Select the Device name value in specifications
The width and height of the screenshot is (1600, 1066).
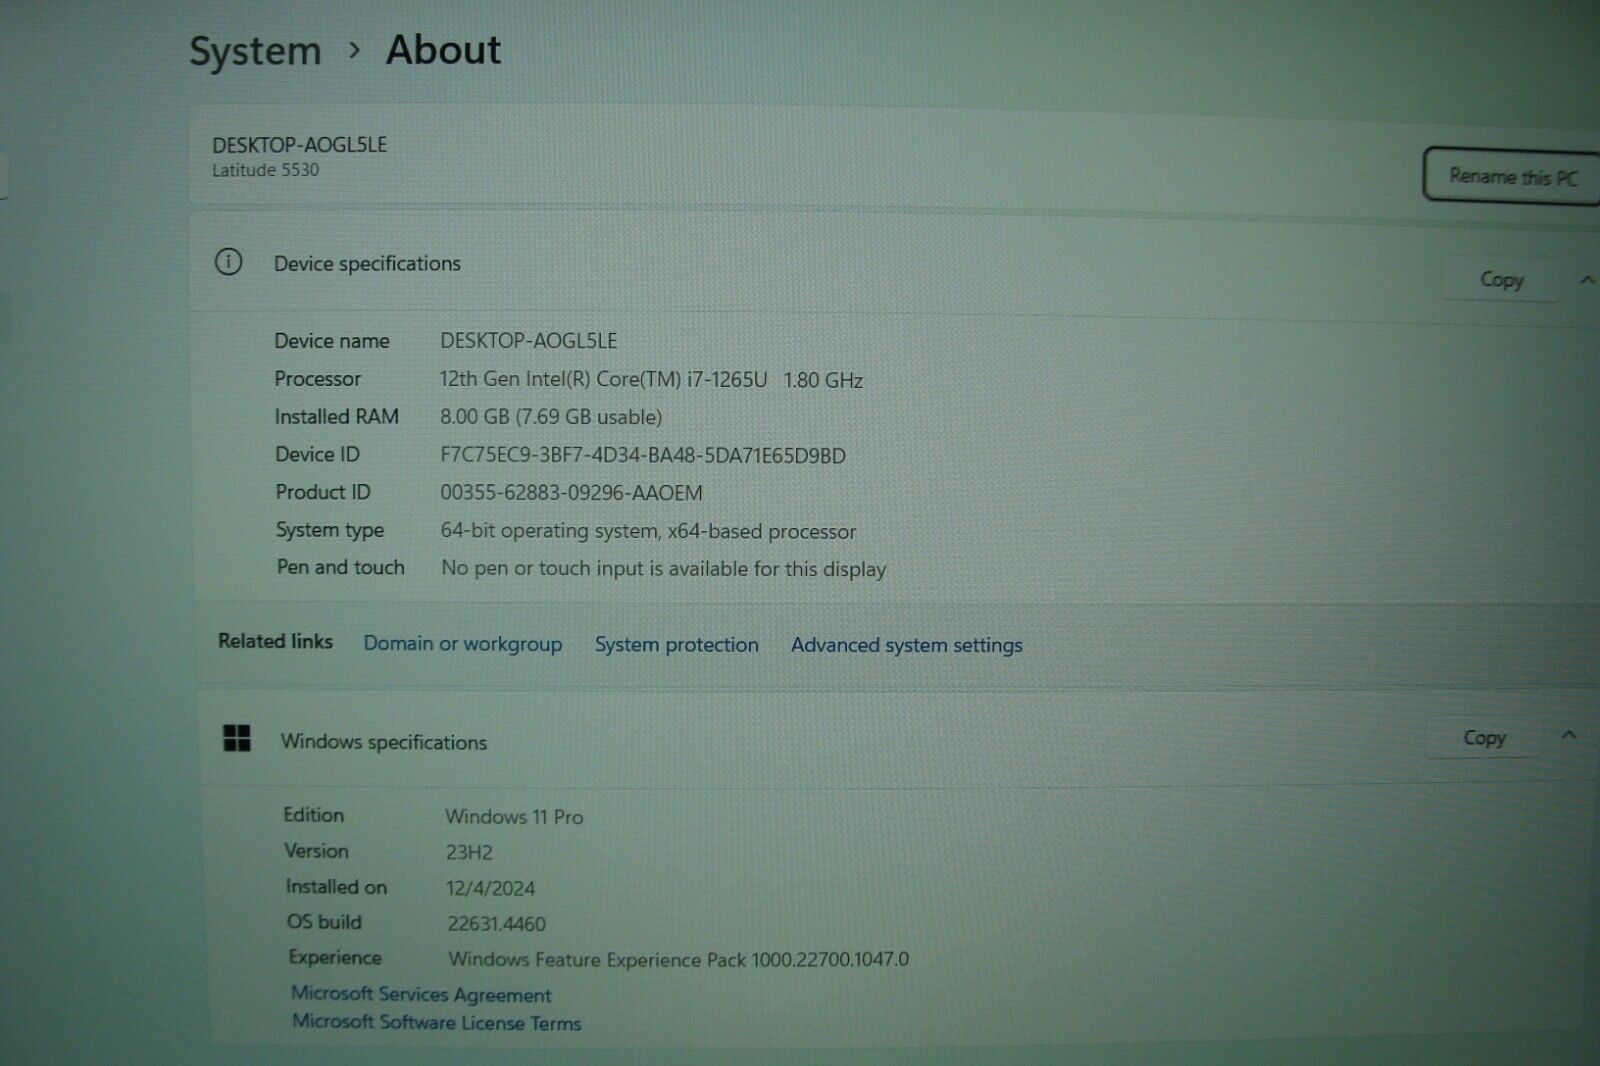point(528,340)
